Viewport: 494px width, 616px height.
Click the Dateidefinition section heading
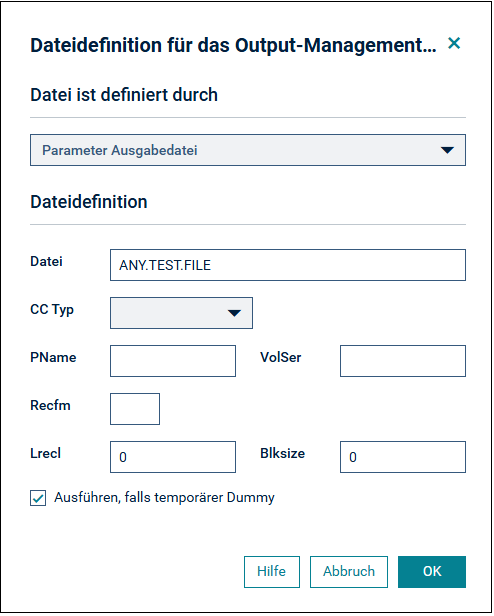pos(89,202)
